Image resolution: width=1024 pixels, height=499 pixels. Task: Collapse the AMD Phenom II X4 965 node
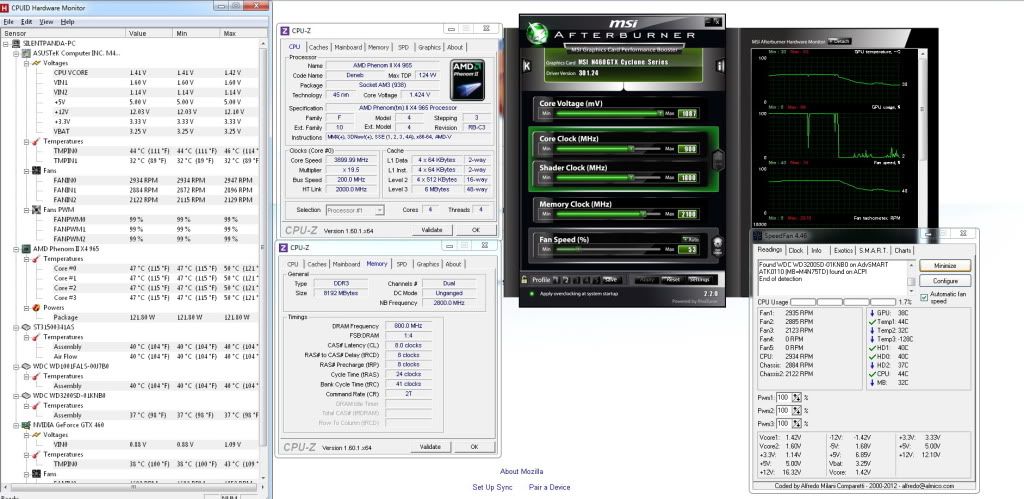[16, 249]
